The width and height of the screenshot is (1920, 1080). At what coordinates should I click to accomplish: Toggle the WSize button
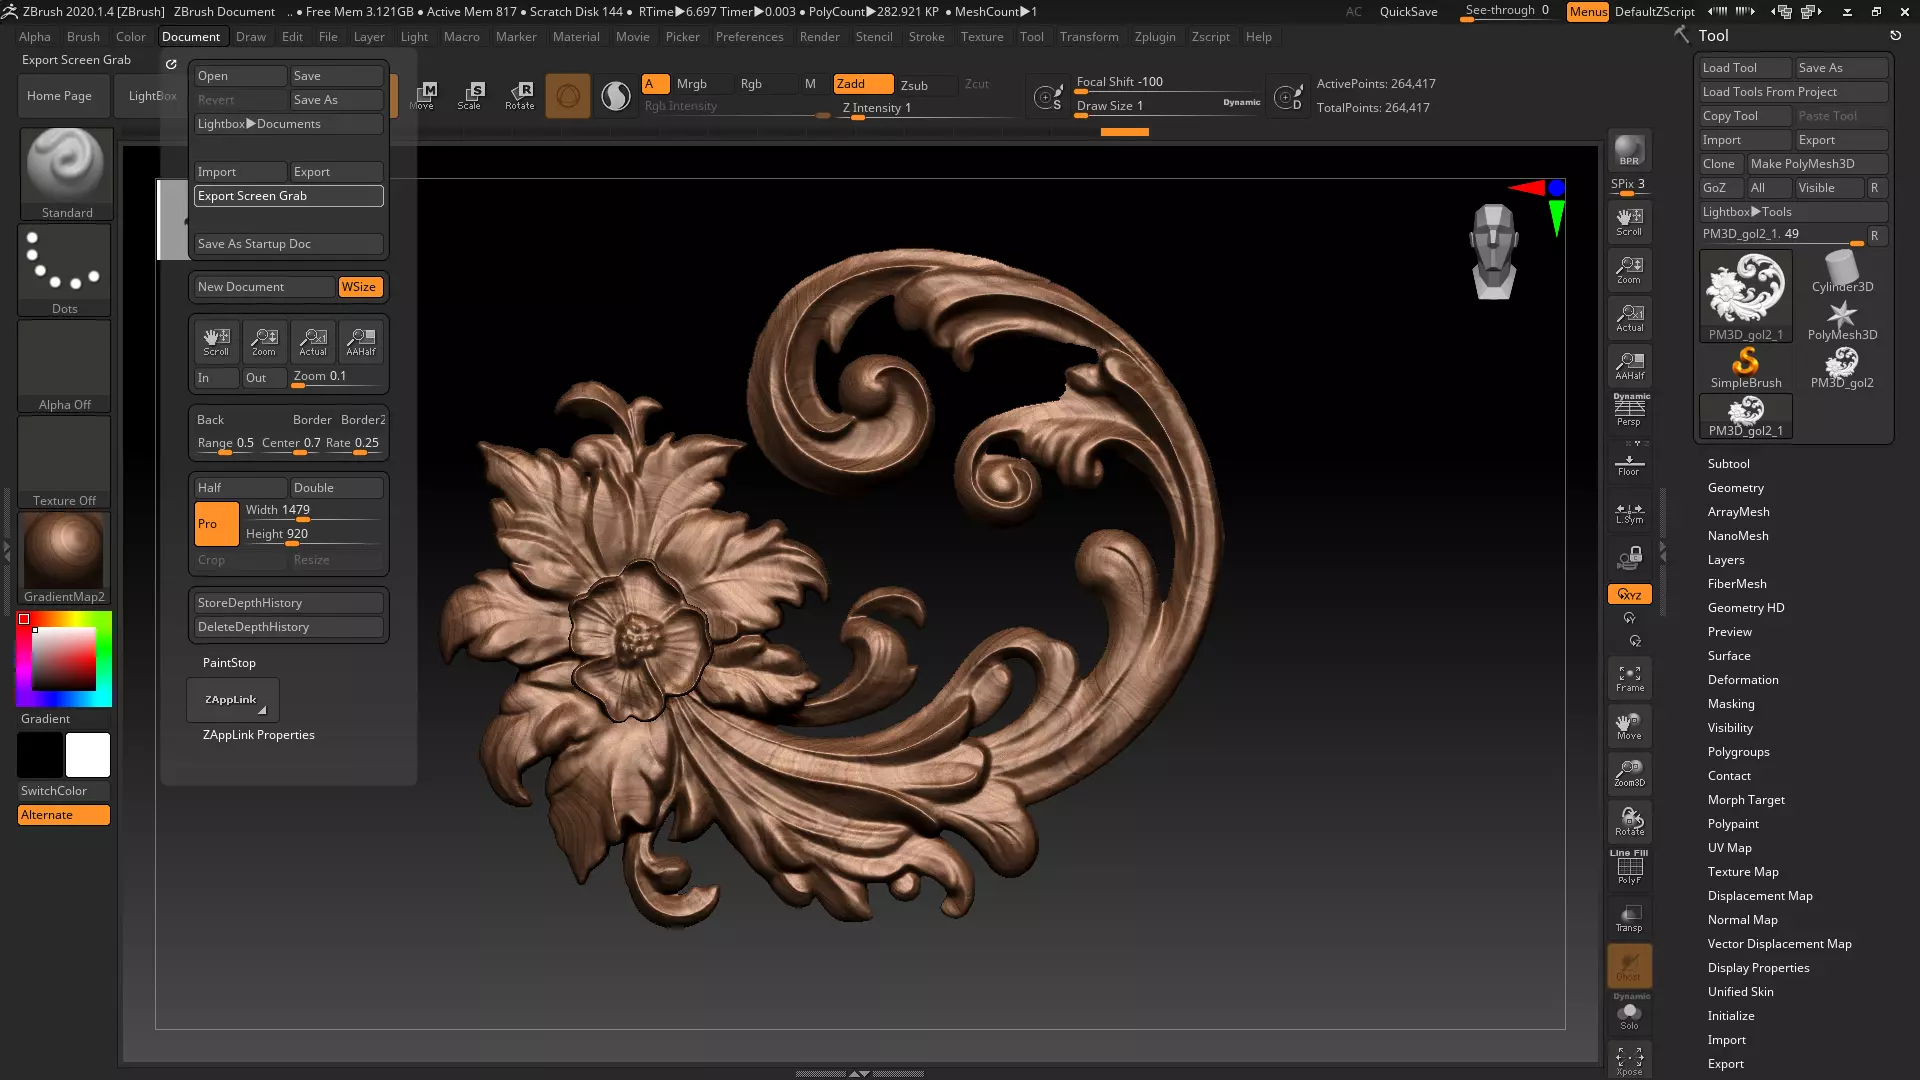(360, 287)
